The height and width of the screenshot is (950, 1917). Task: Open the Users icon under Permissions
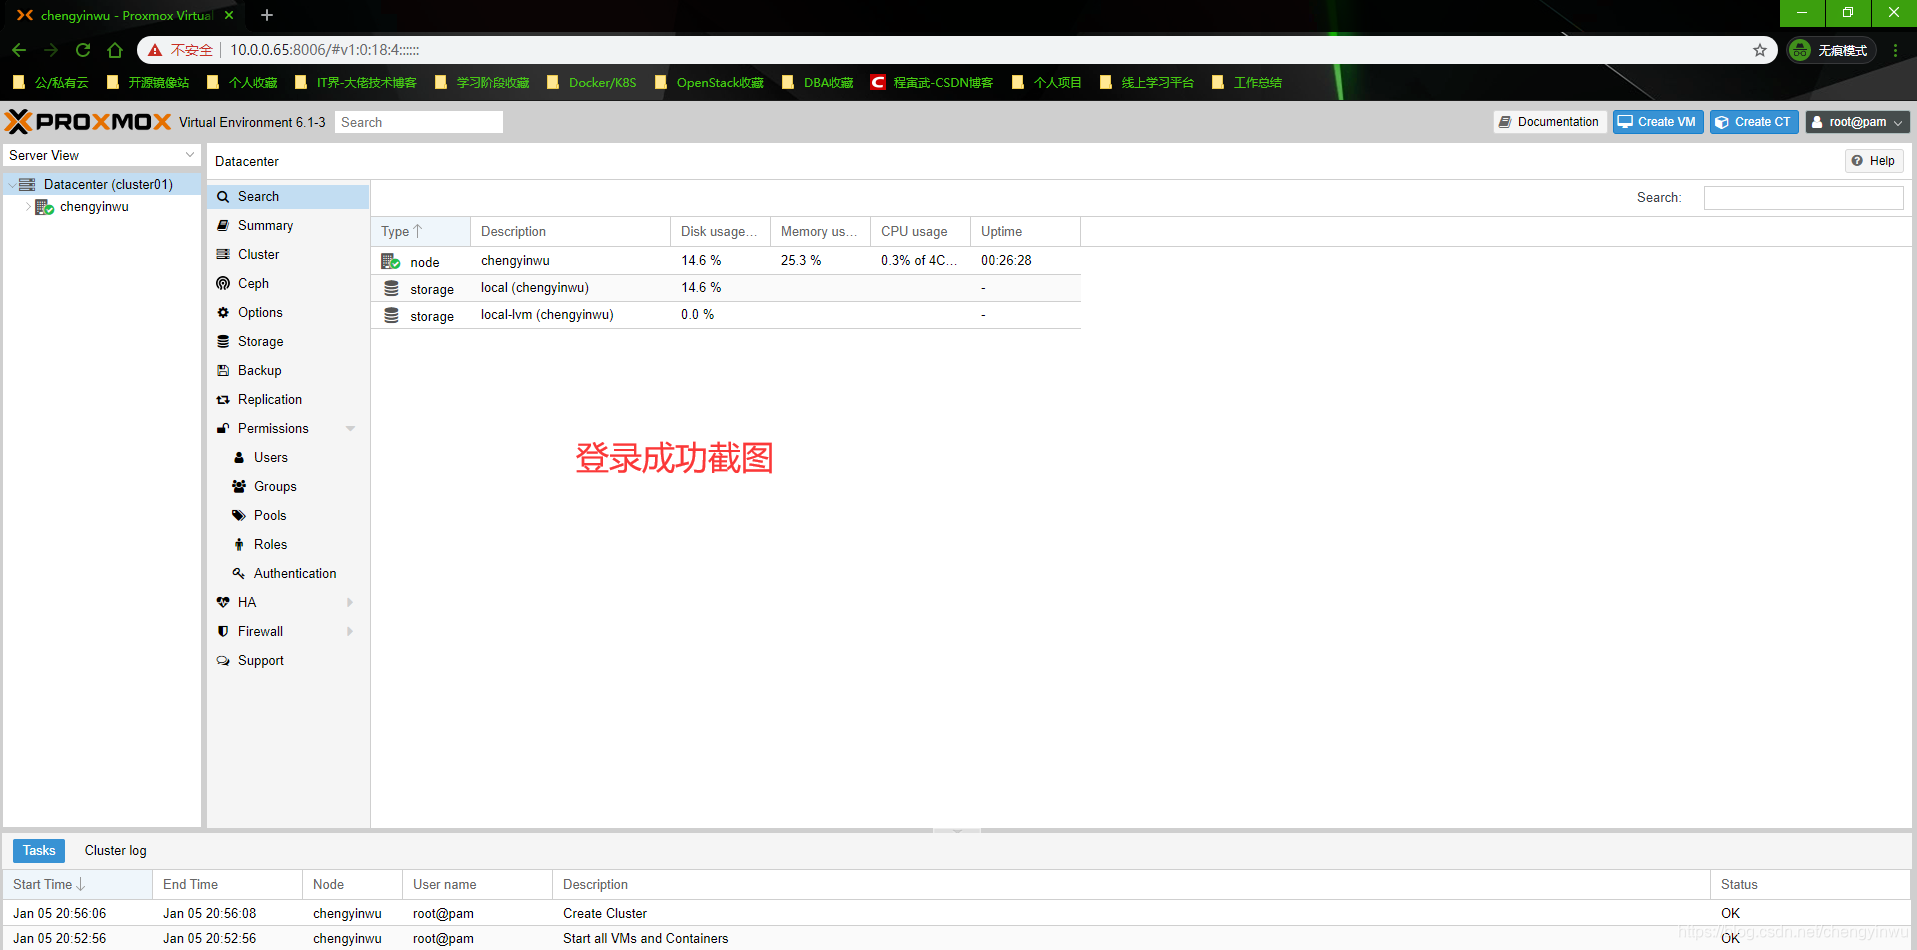point(239,458)
